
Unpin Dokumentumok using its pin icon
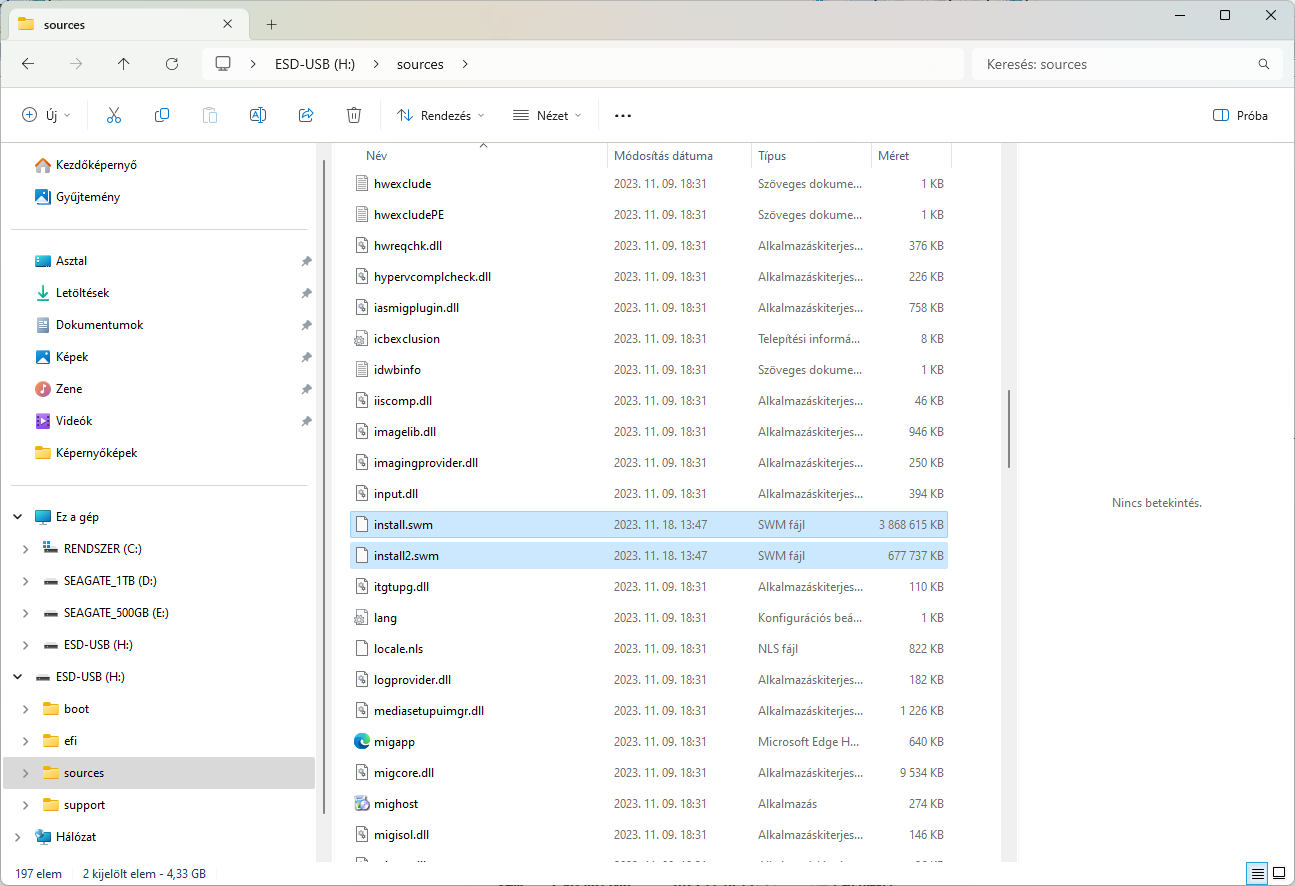306,325
